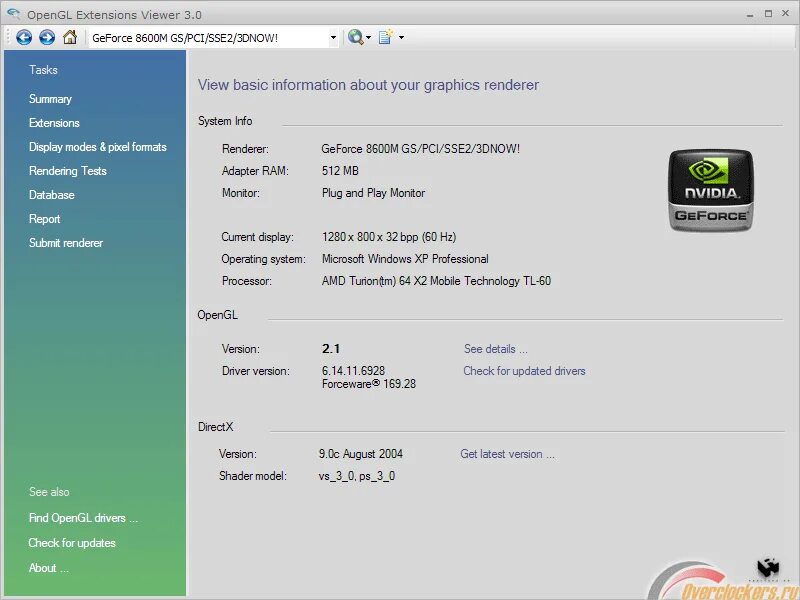This screenshot has width=800, height=600.
Task: Click the See details link
Action: (495, 349)
